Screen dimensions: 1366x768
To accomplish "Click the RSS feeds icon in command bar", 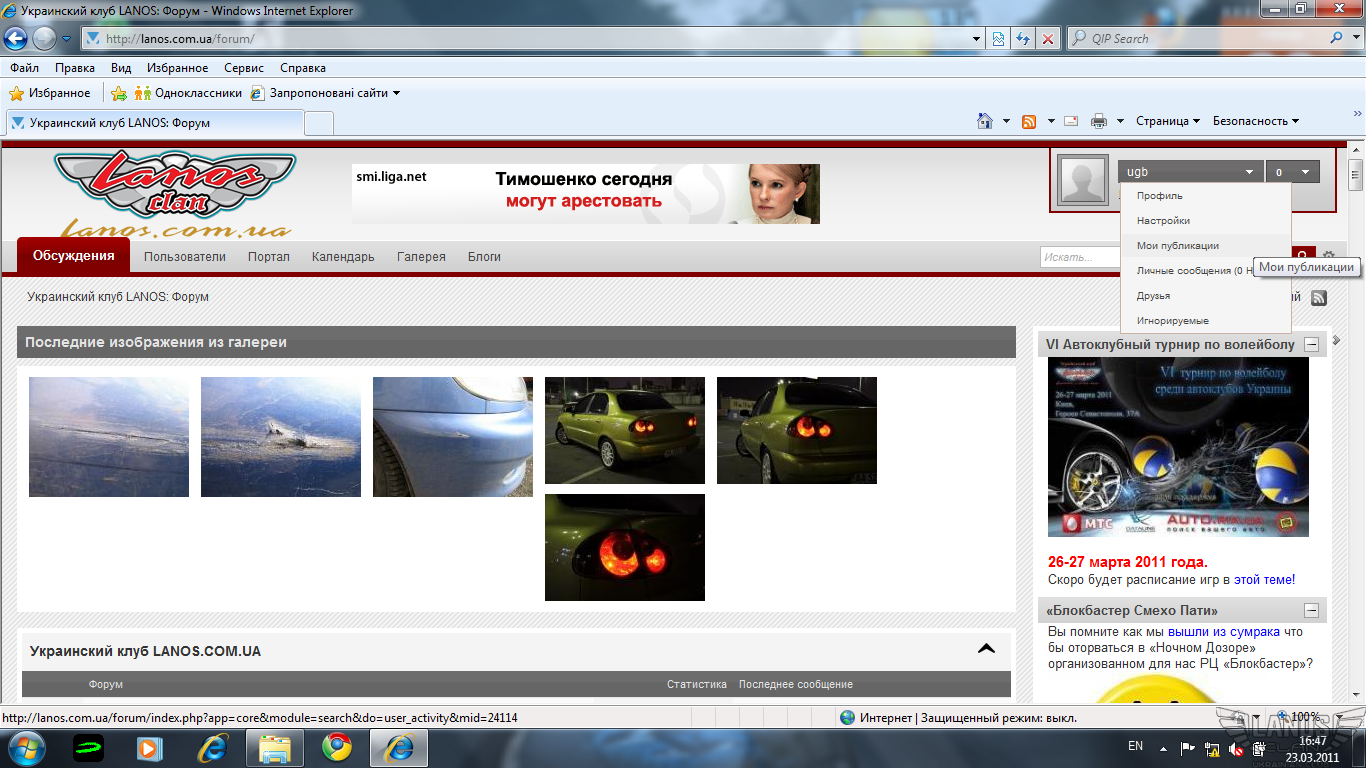I will click(x=1029, y=121).
